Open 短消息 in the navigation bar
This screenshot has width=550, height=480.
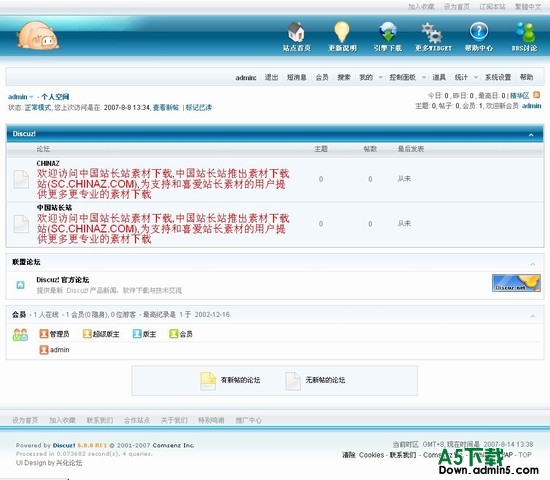[x=297, y=77]
